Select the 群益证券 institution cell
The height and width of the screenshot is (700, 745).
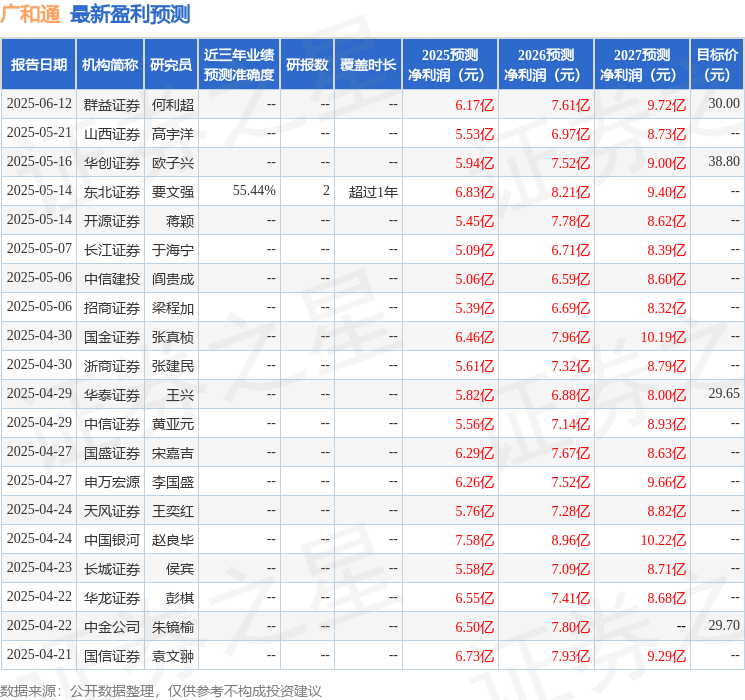pyautogui.click(x=112, y=105)
